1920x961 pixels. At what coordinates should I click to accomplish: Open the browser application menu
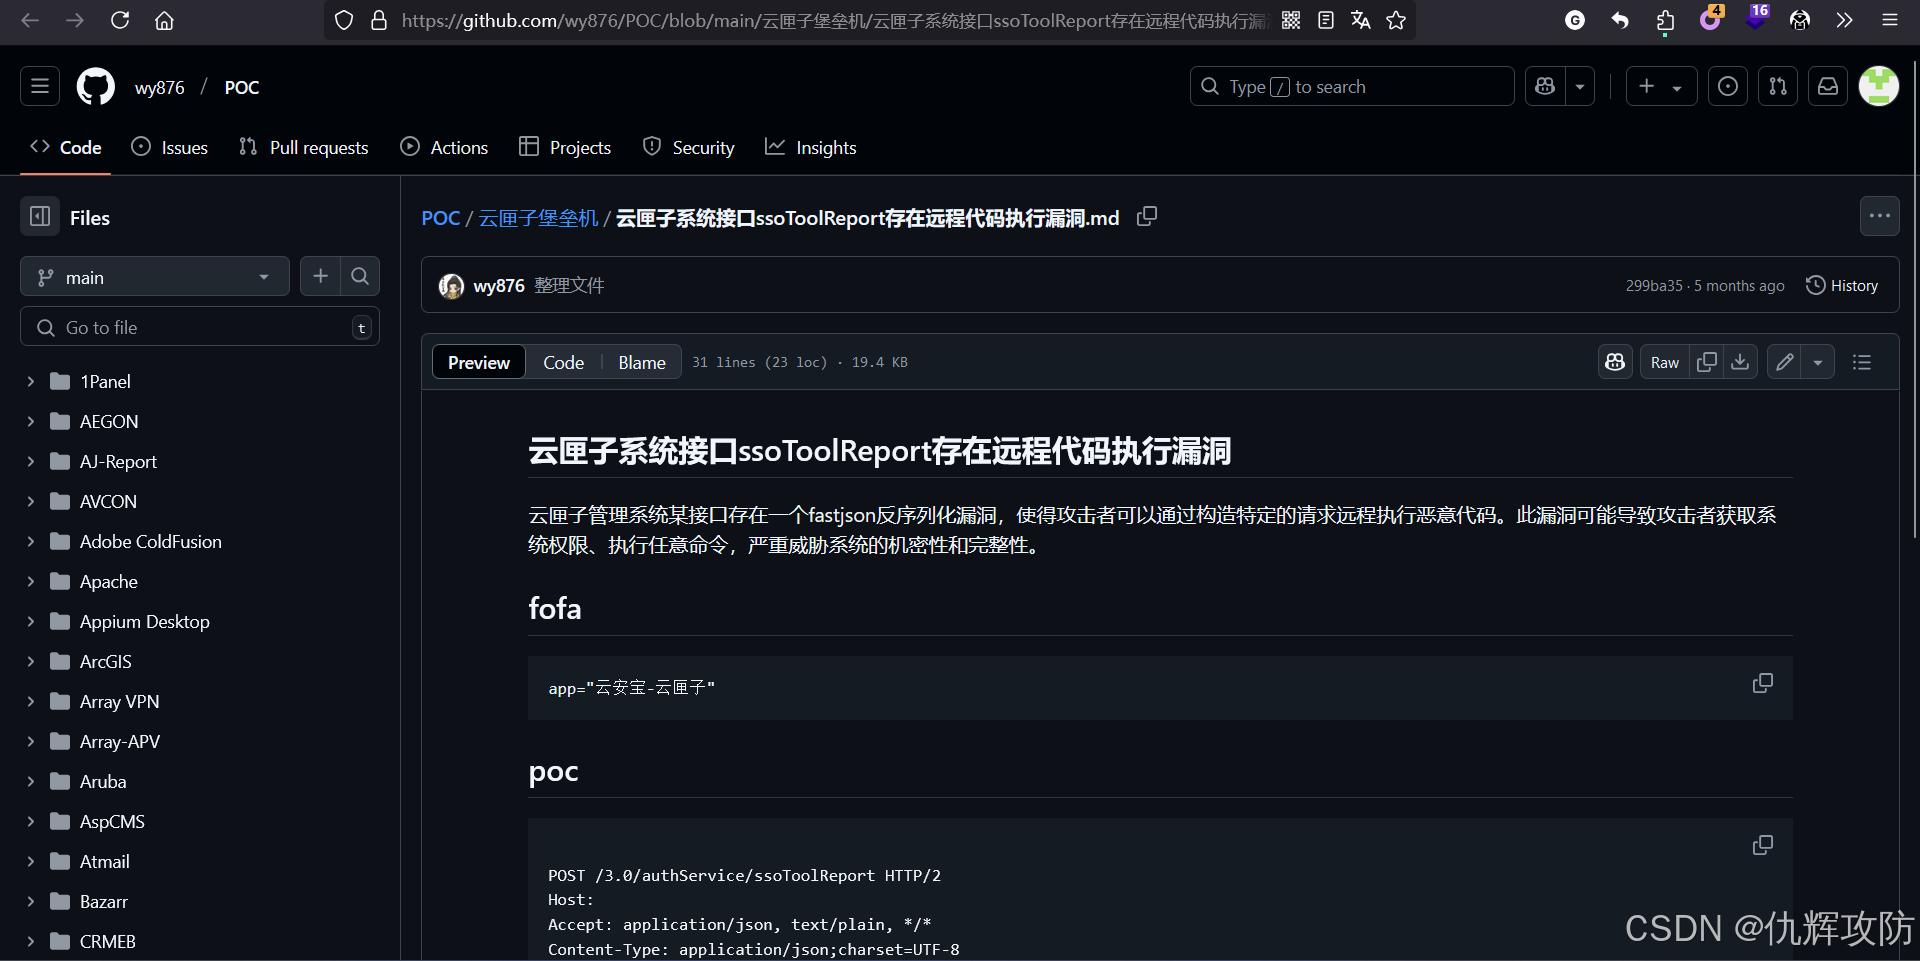(x=1890, y=20)
